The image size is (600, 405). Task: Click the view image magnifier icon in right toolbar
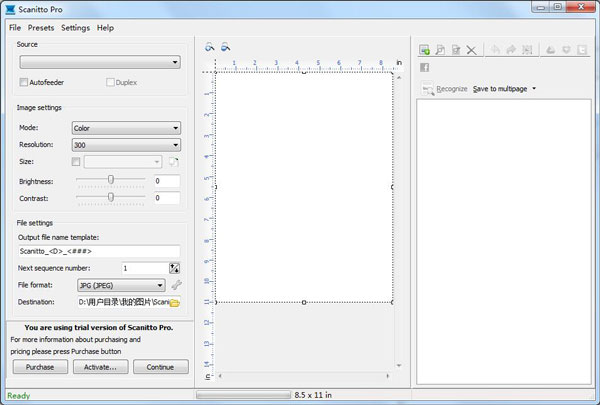pos(440,50)
